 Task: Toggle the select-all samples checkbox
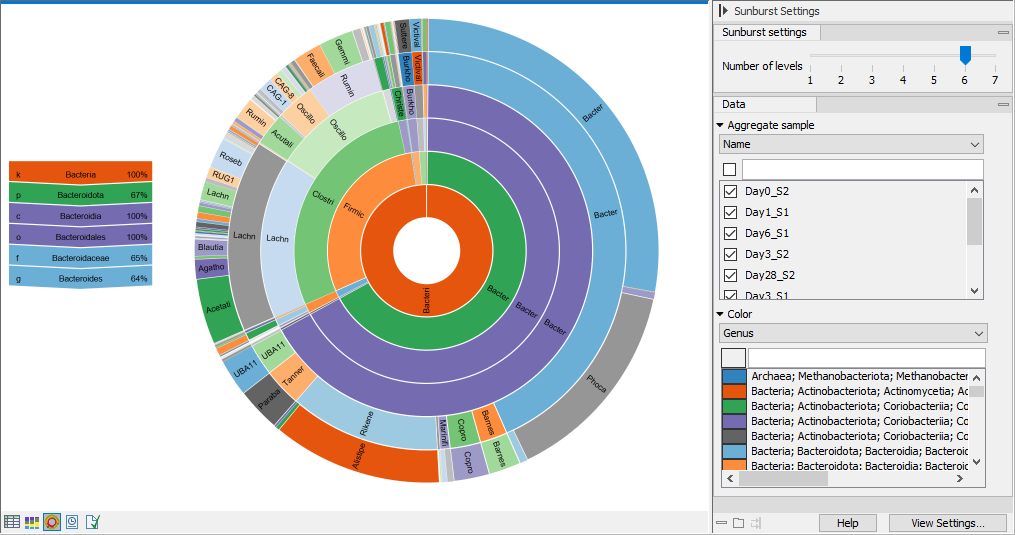pos(729,169)
